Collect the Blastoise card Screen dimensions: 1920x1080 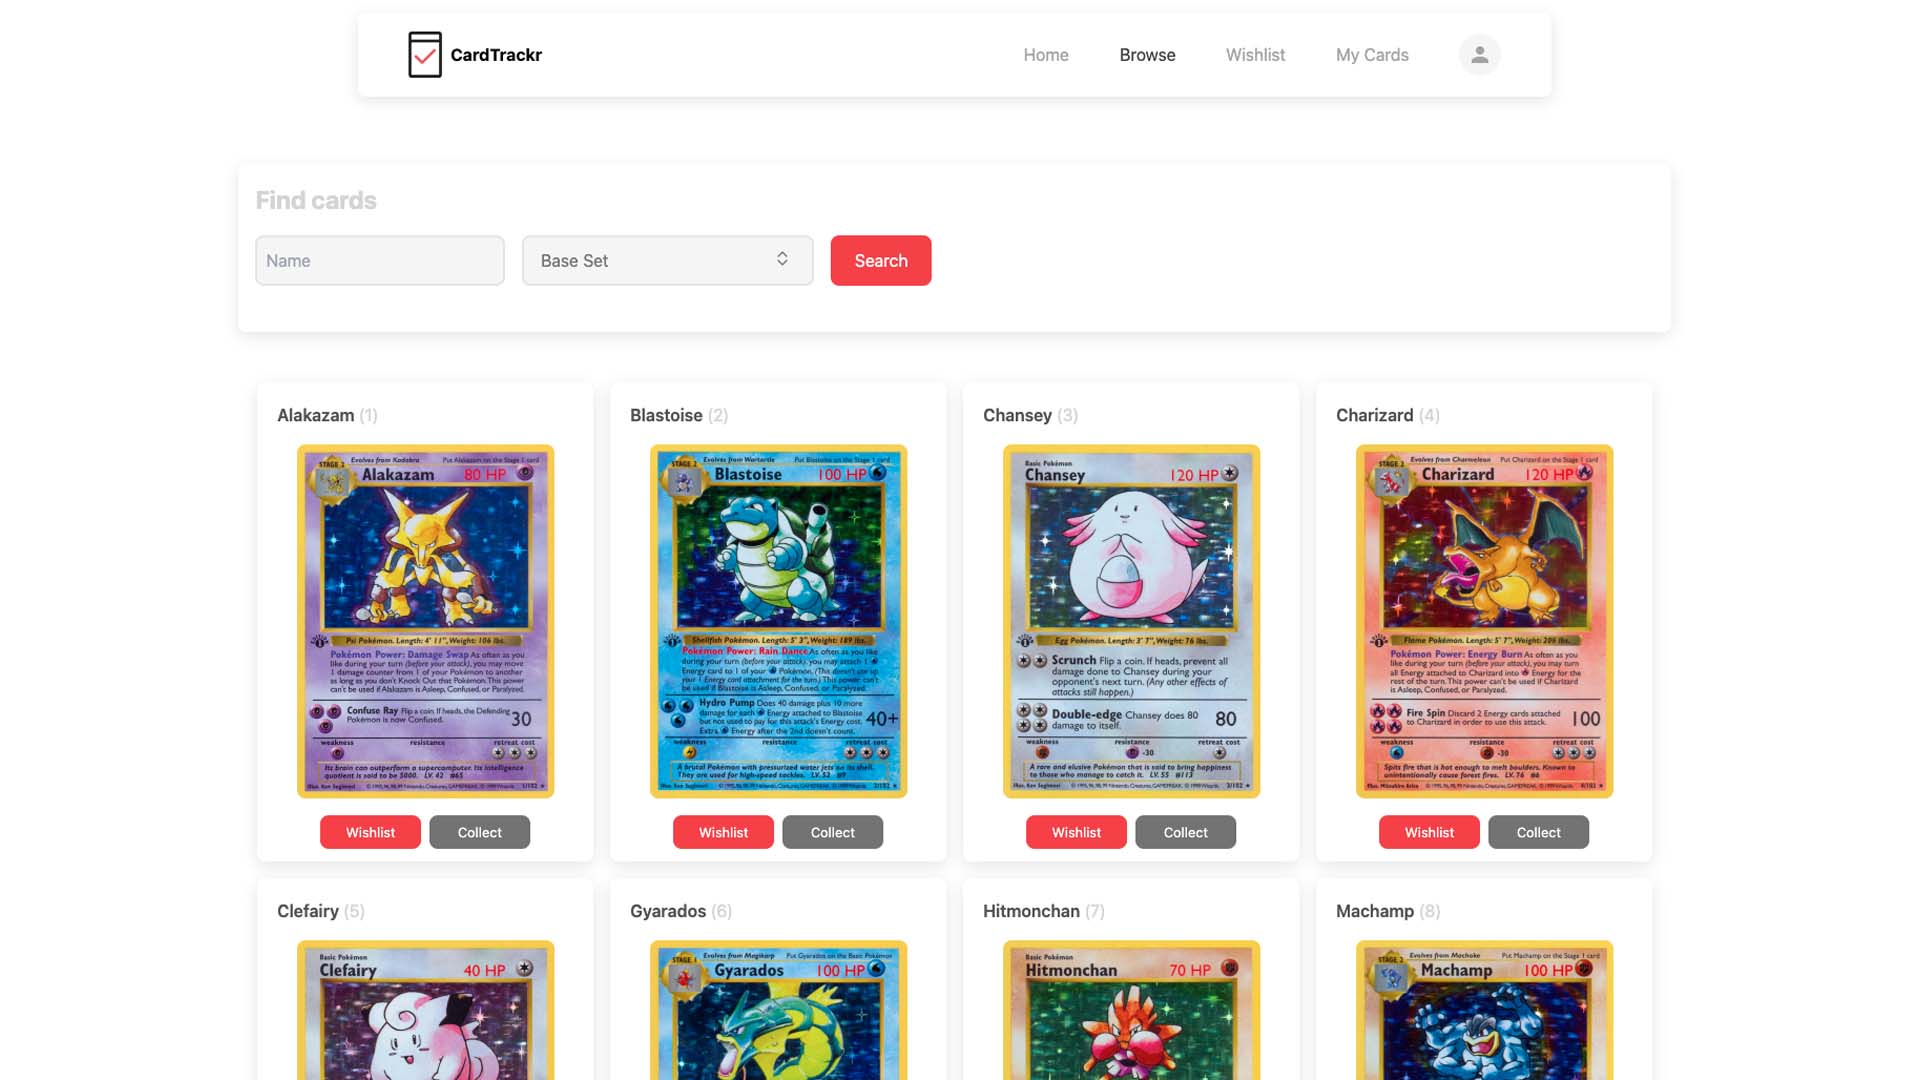pos(832,832)
